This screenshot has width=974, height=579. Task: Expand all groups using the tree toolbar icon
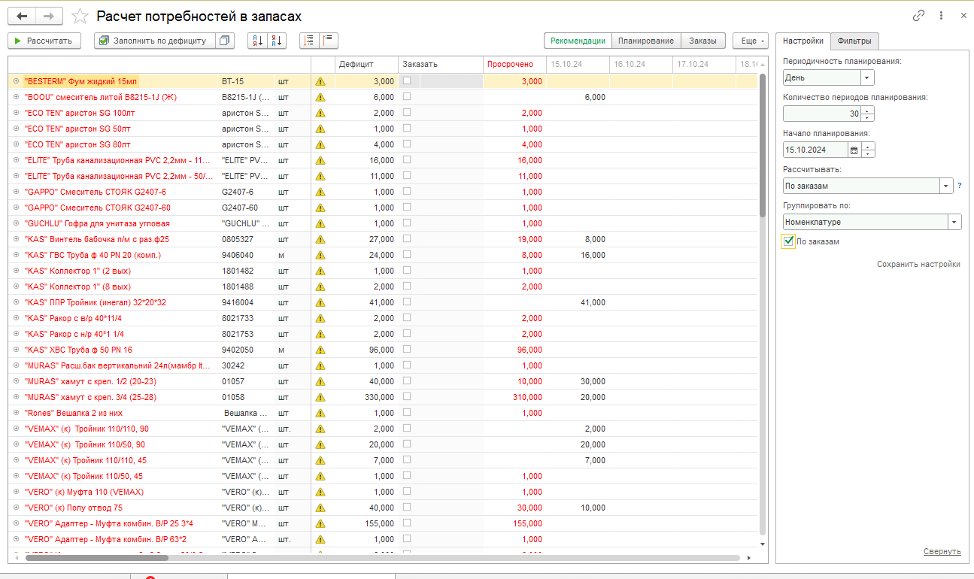pyautogui.click(x=307, y=41)
